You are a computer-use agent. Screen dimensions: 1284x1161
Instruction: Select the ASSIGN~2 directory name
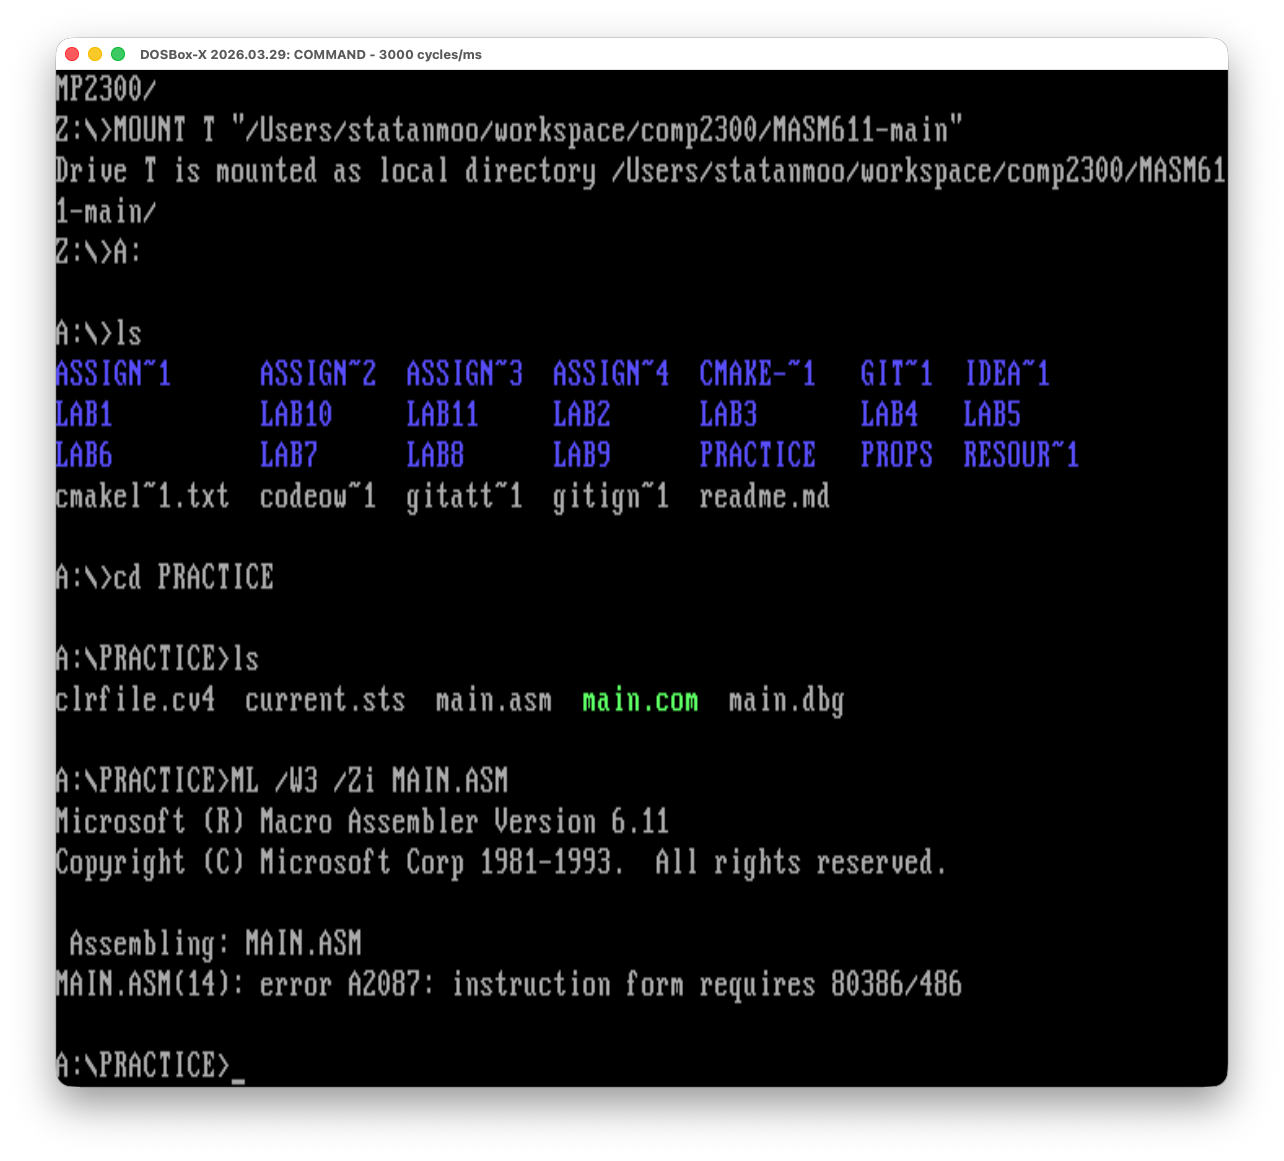[318, 374]
